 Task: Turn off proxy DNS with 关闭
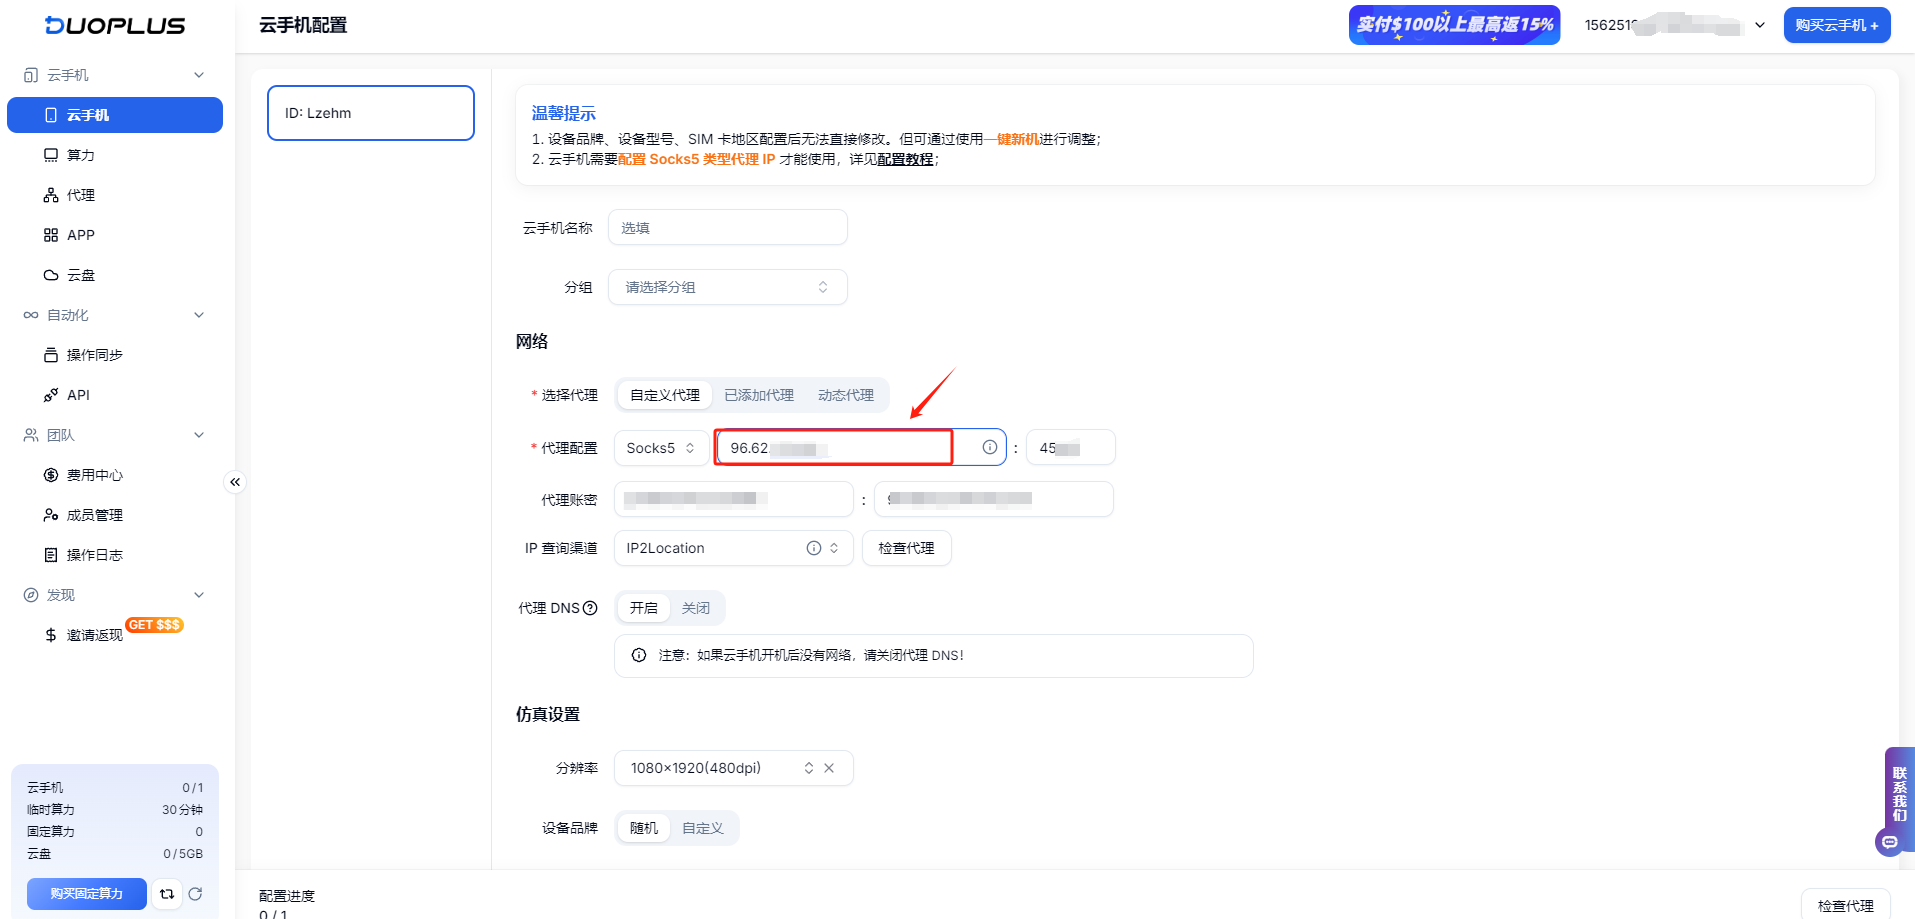pyautogui.click(x=696, y=608)
